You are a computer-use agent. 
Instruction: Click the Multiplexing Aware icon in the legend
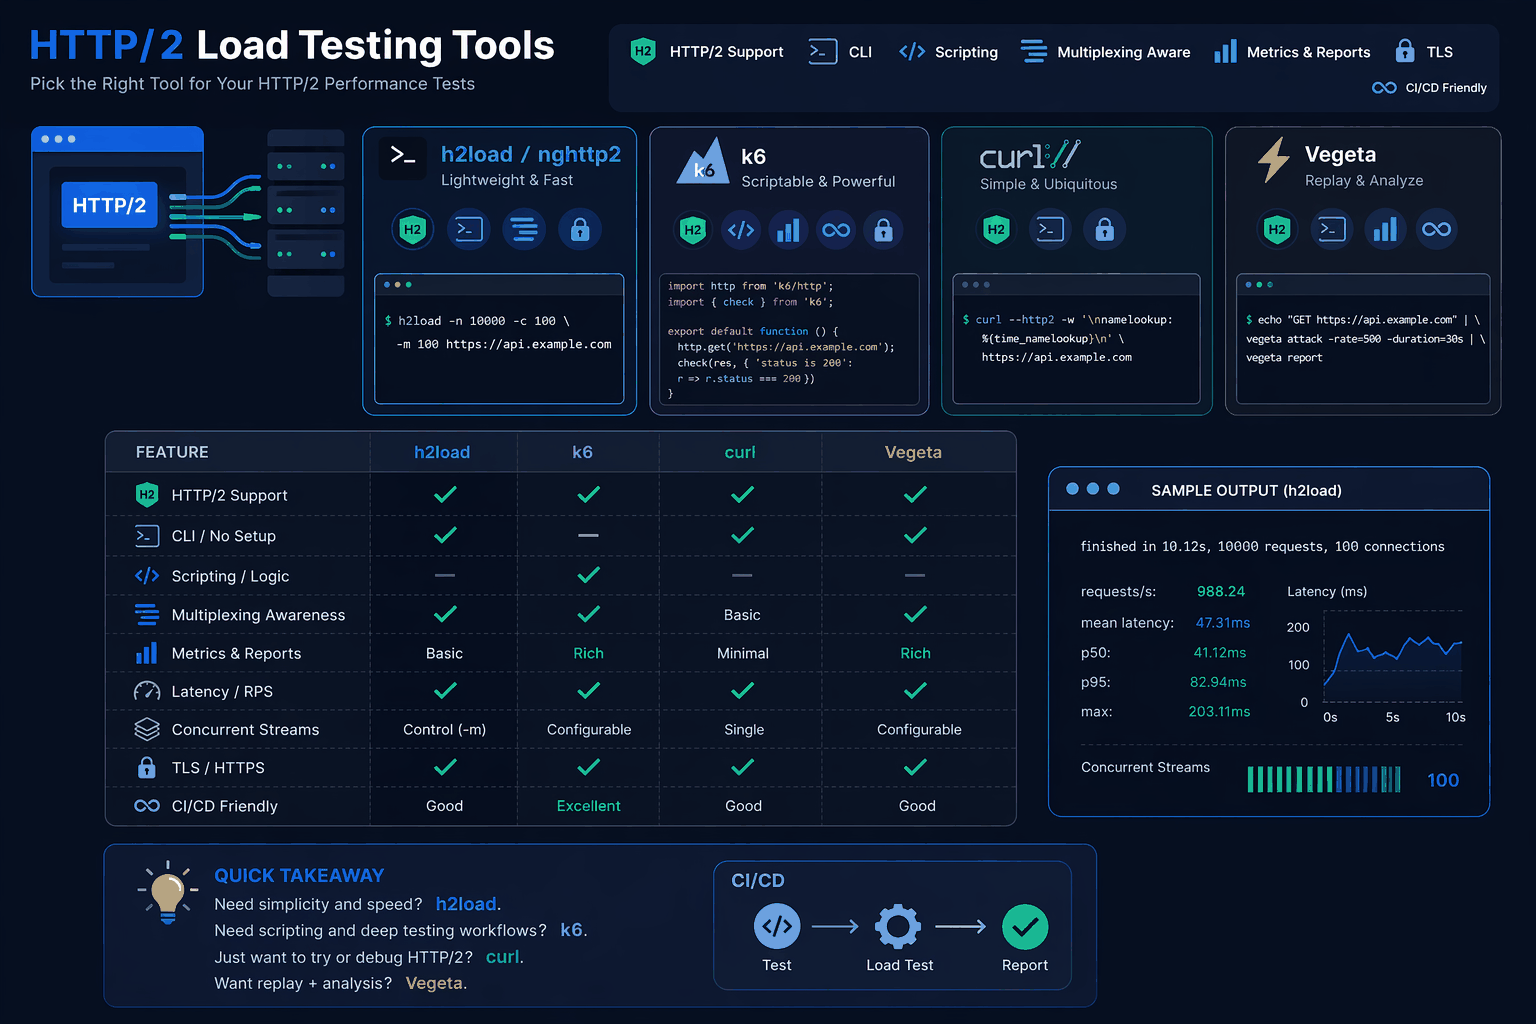pos(1032,51)
